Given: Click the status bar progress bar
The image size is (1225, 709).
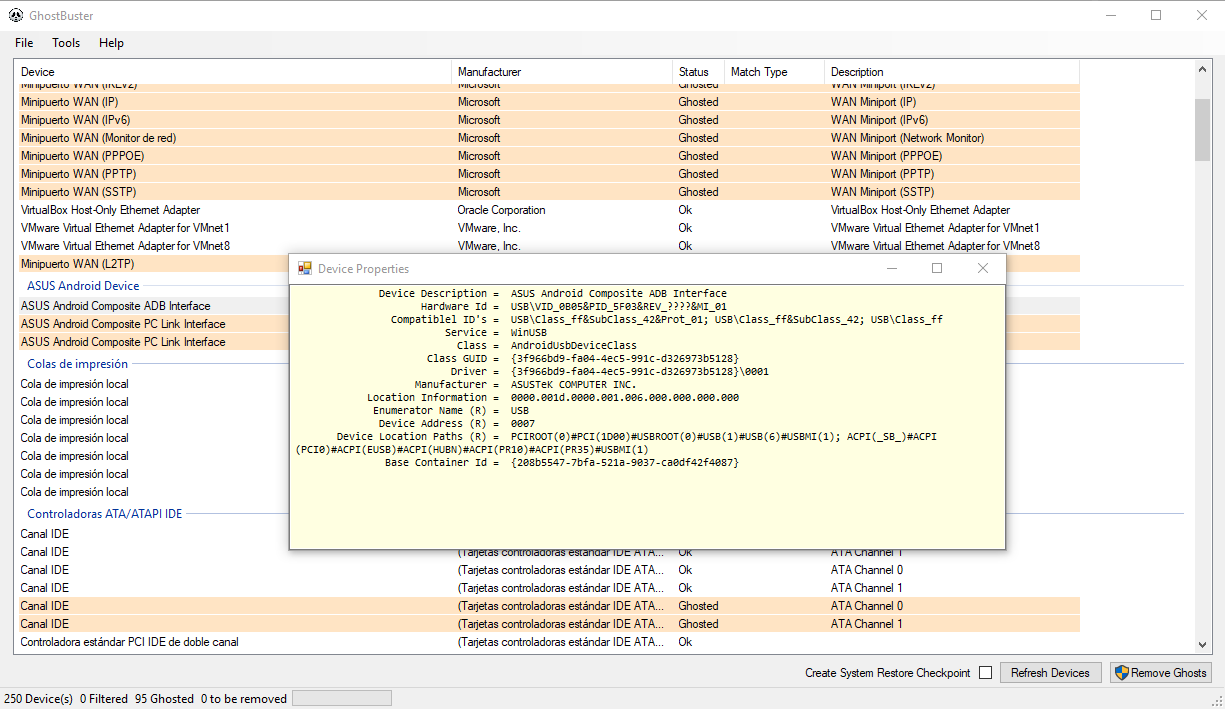Looking at the screenshot, I should [342, 698].
